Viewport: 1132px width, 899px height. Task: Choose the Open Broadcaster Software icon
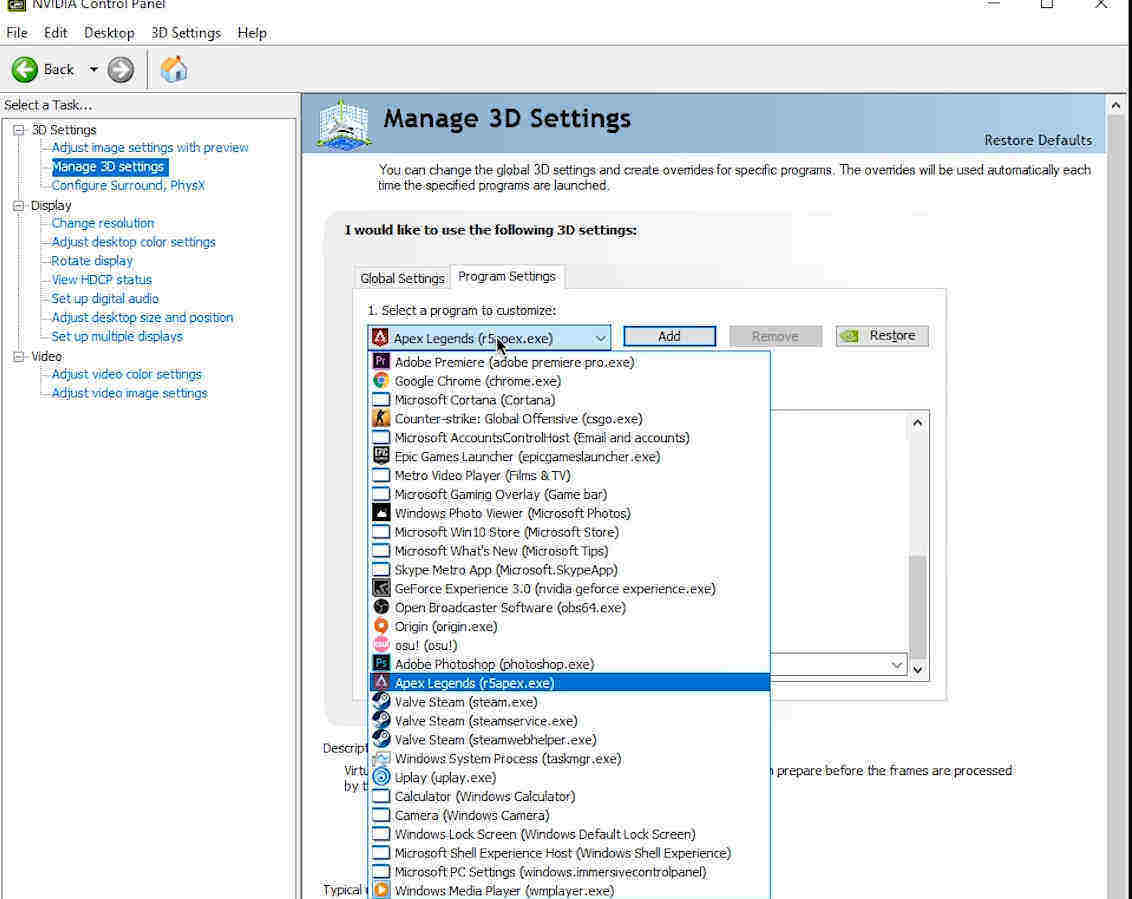tap(381, 608)
